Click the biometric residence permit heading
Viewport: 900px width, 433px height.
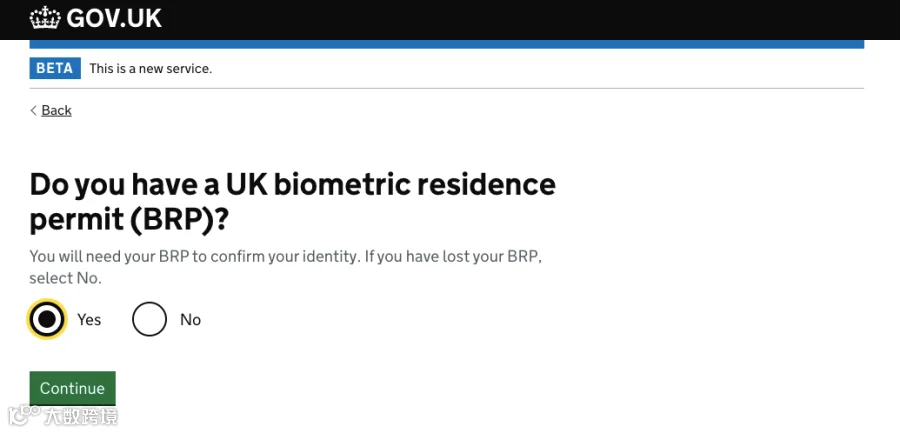click(x=292, y=202)
